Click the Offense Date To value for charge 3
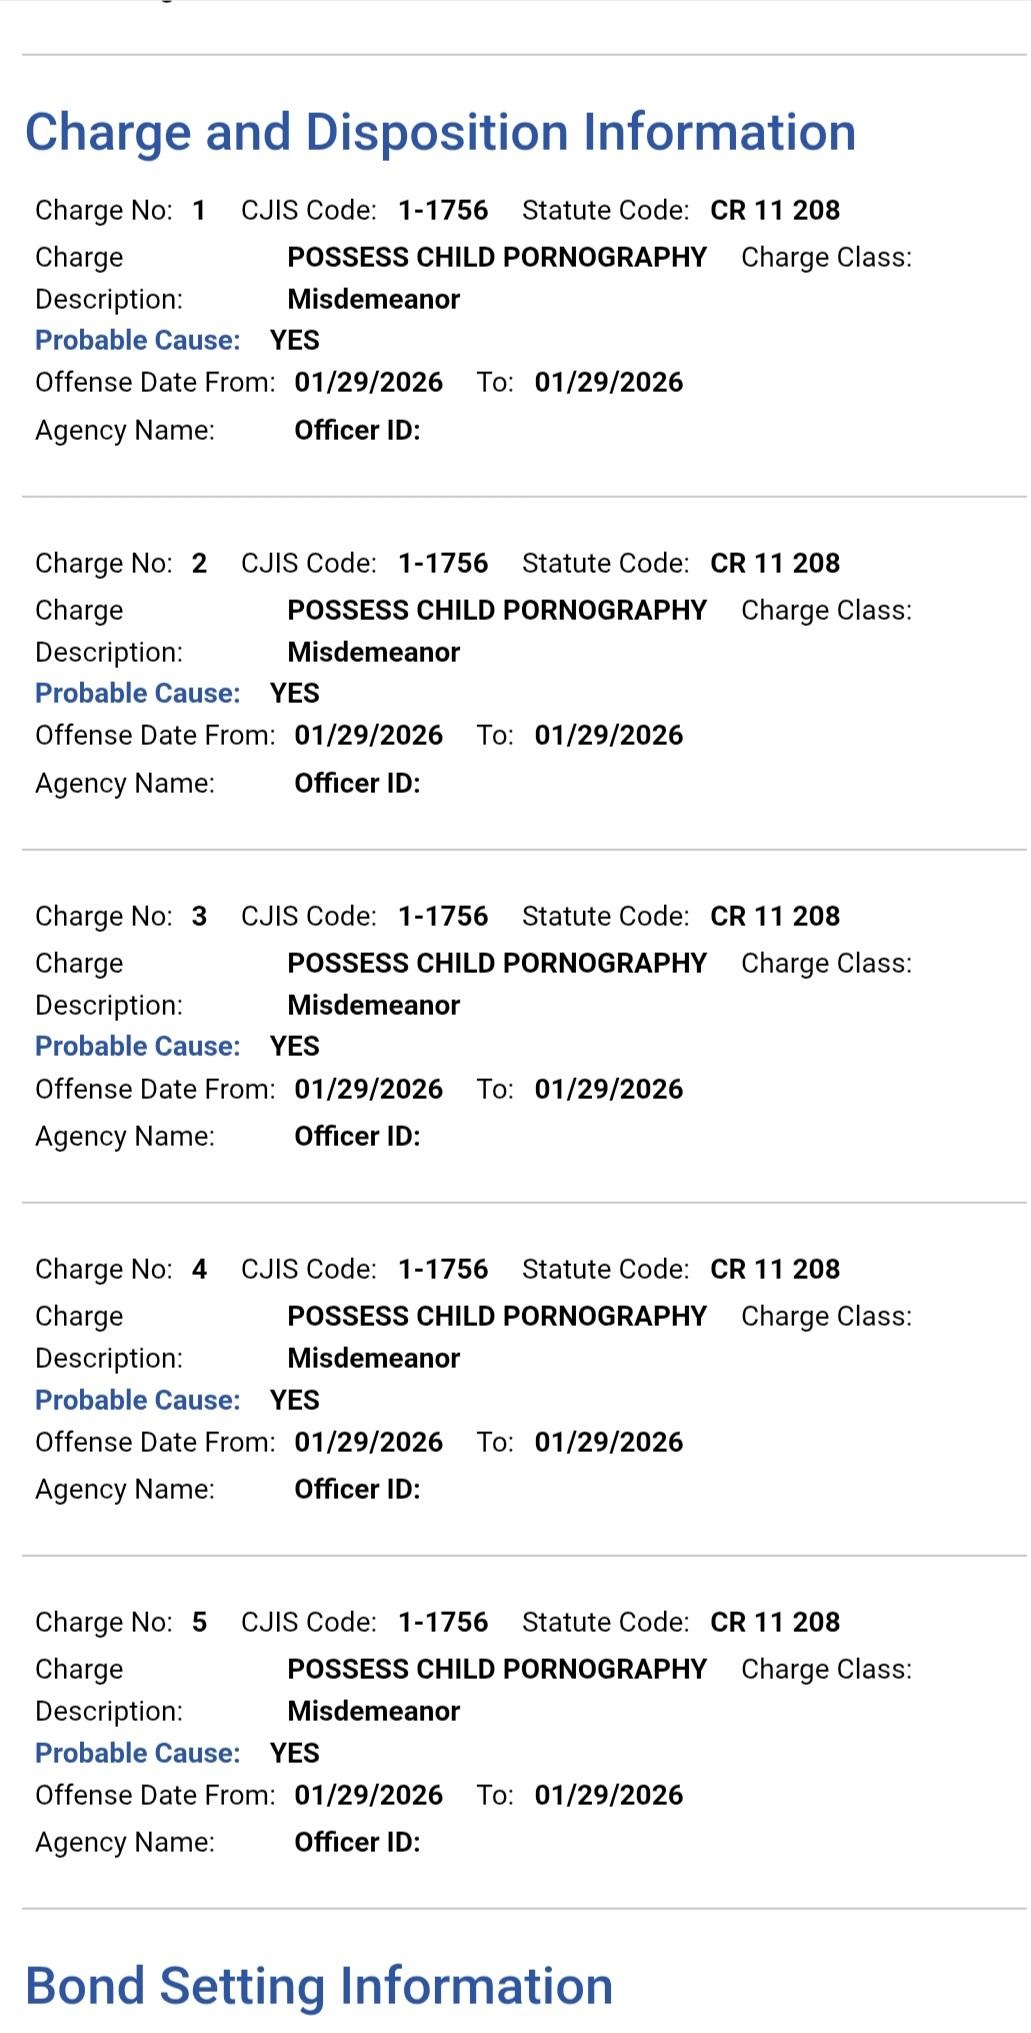Viewport: 1031px width, 2033px height. (x=608, y=1090)
